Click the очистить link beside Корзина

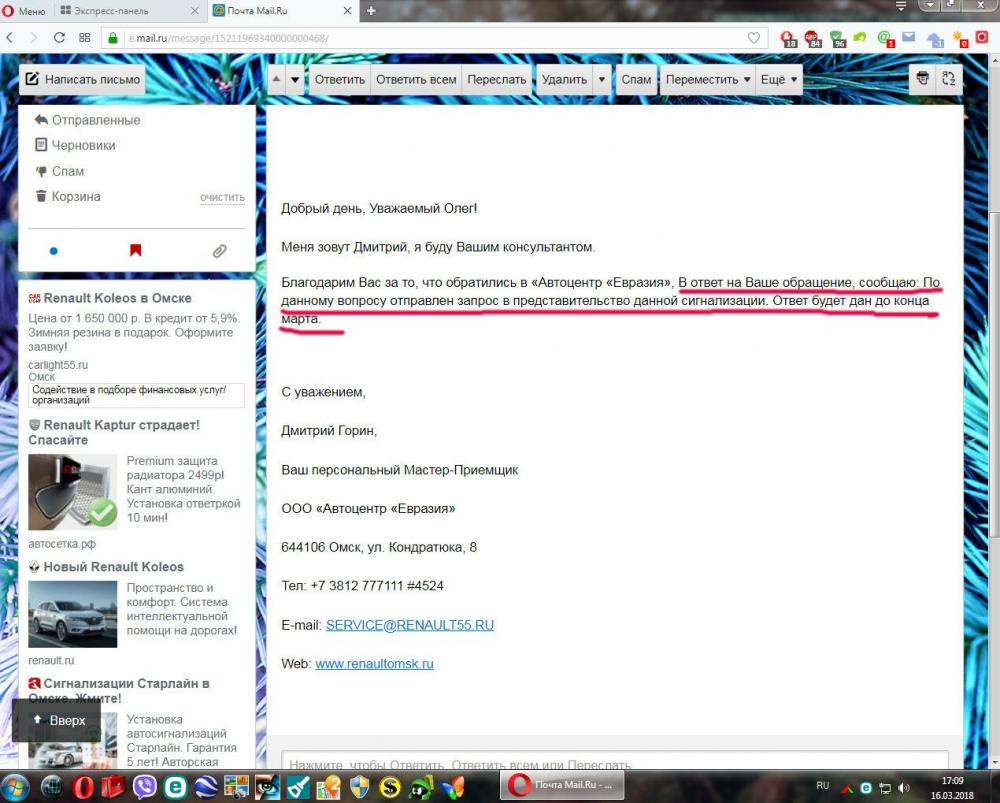[x=222, y=197]
